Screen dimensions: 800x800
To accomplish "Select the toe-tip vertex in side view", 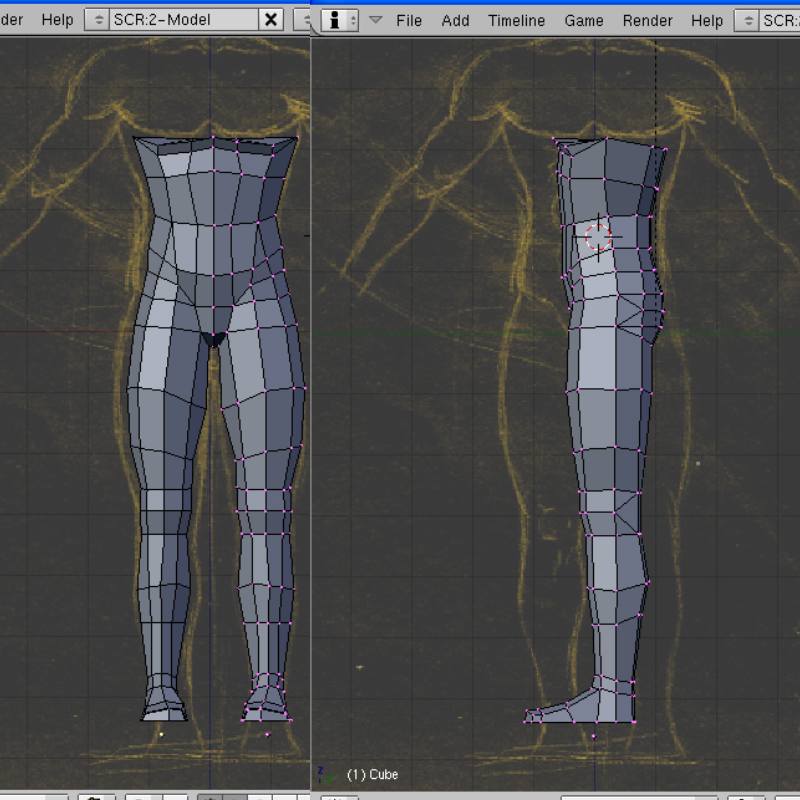I will (525, 721).
